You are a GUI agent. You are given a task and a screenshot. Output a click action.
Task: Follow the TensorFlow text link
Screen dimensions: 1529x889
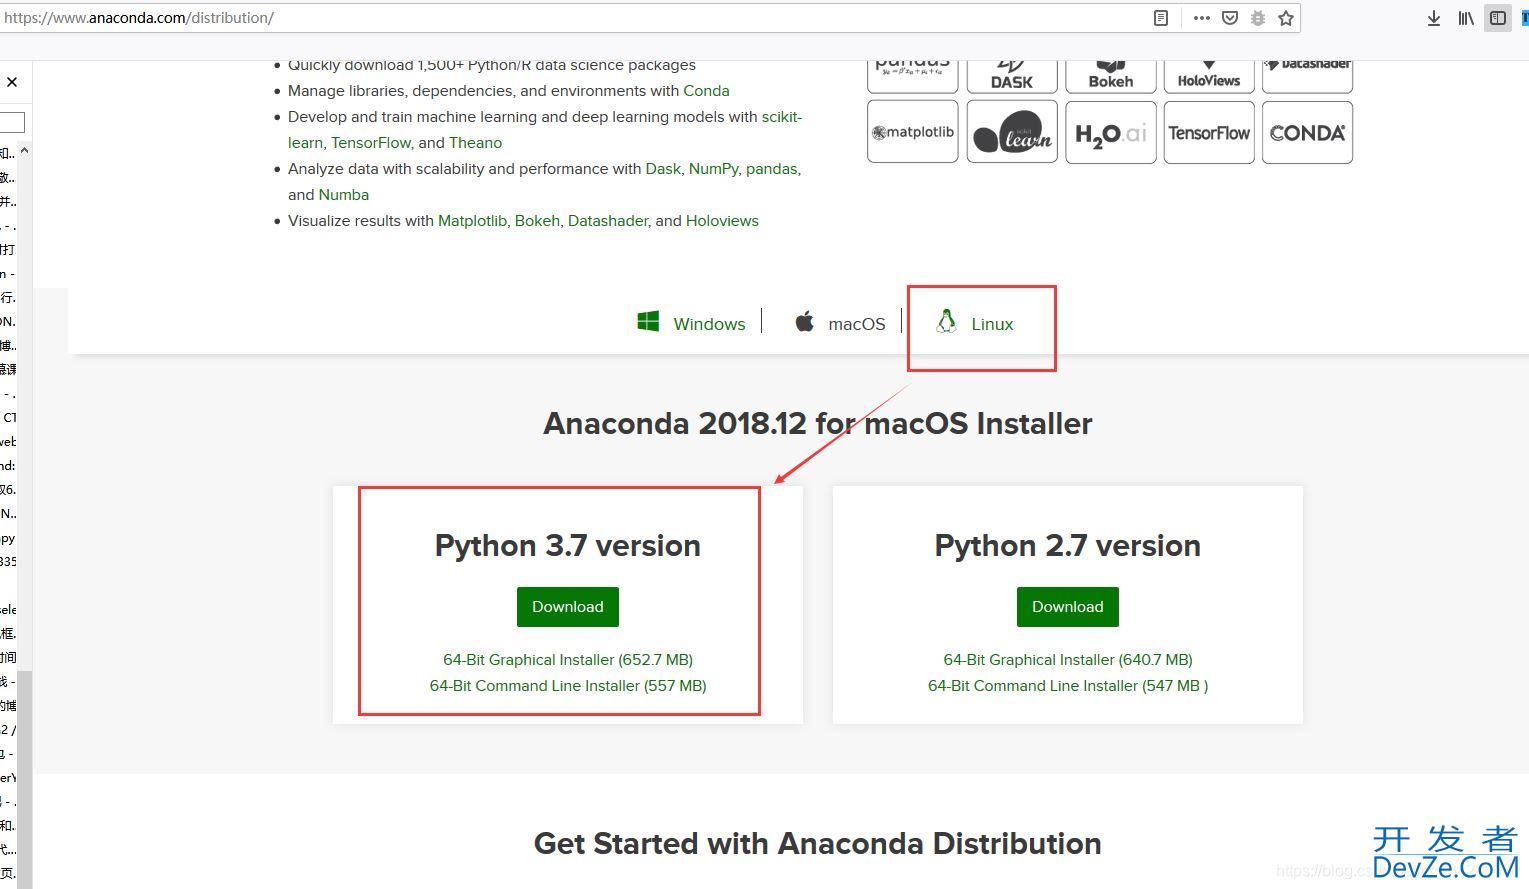(371, 143)
